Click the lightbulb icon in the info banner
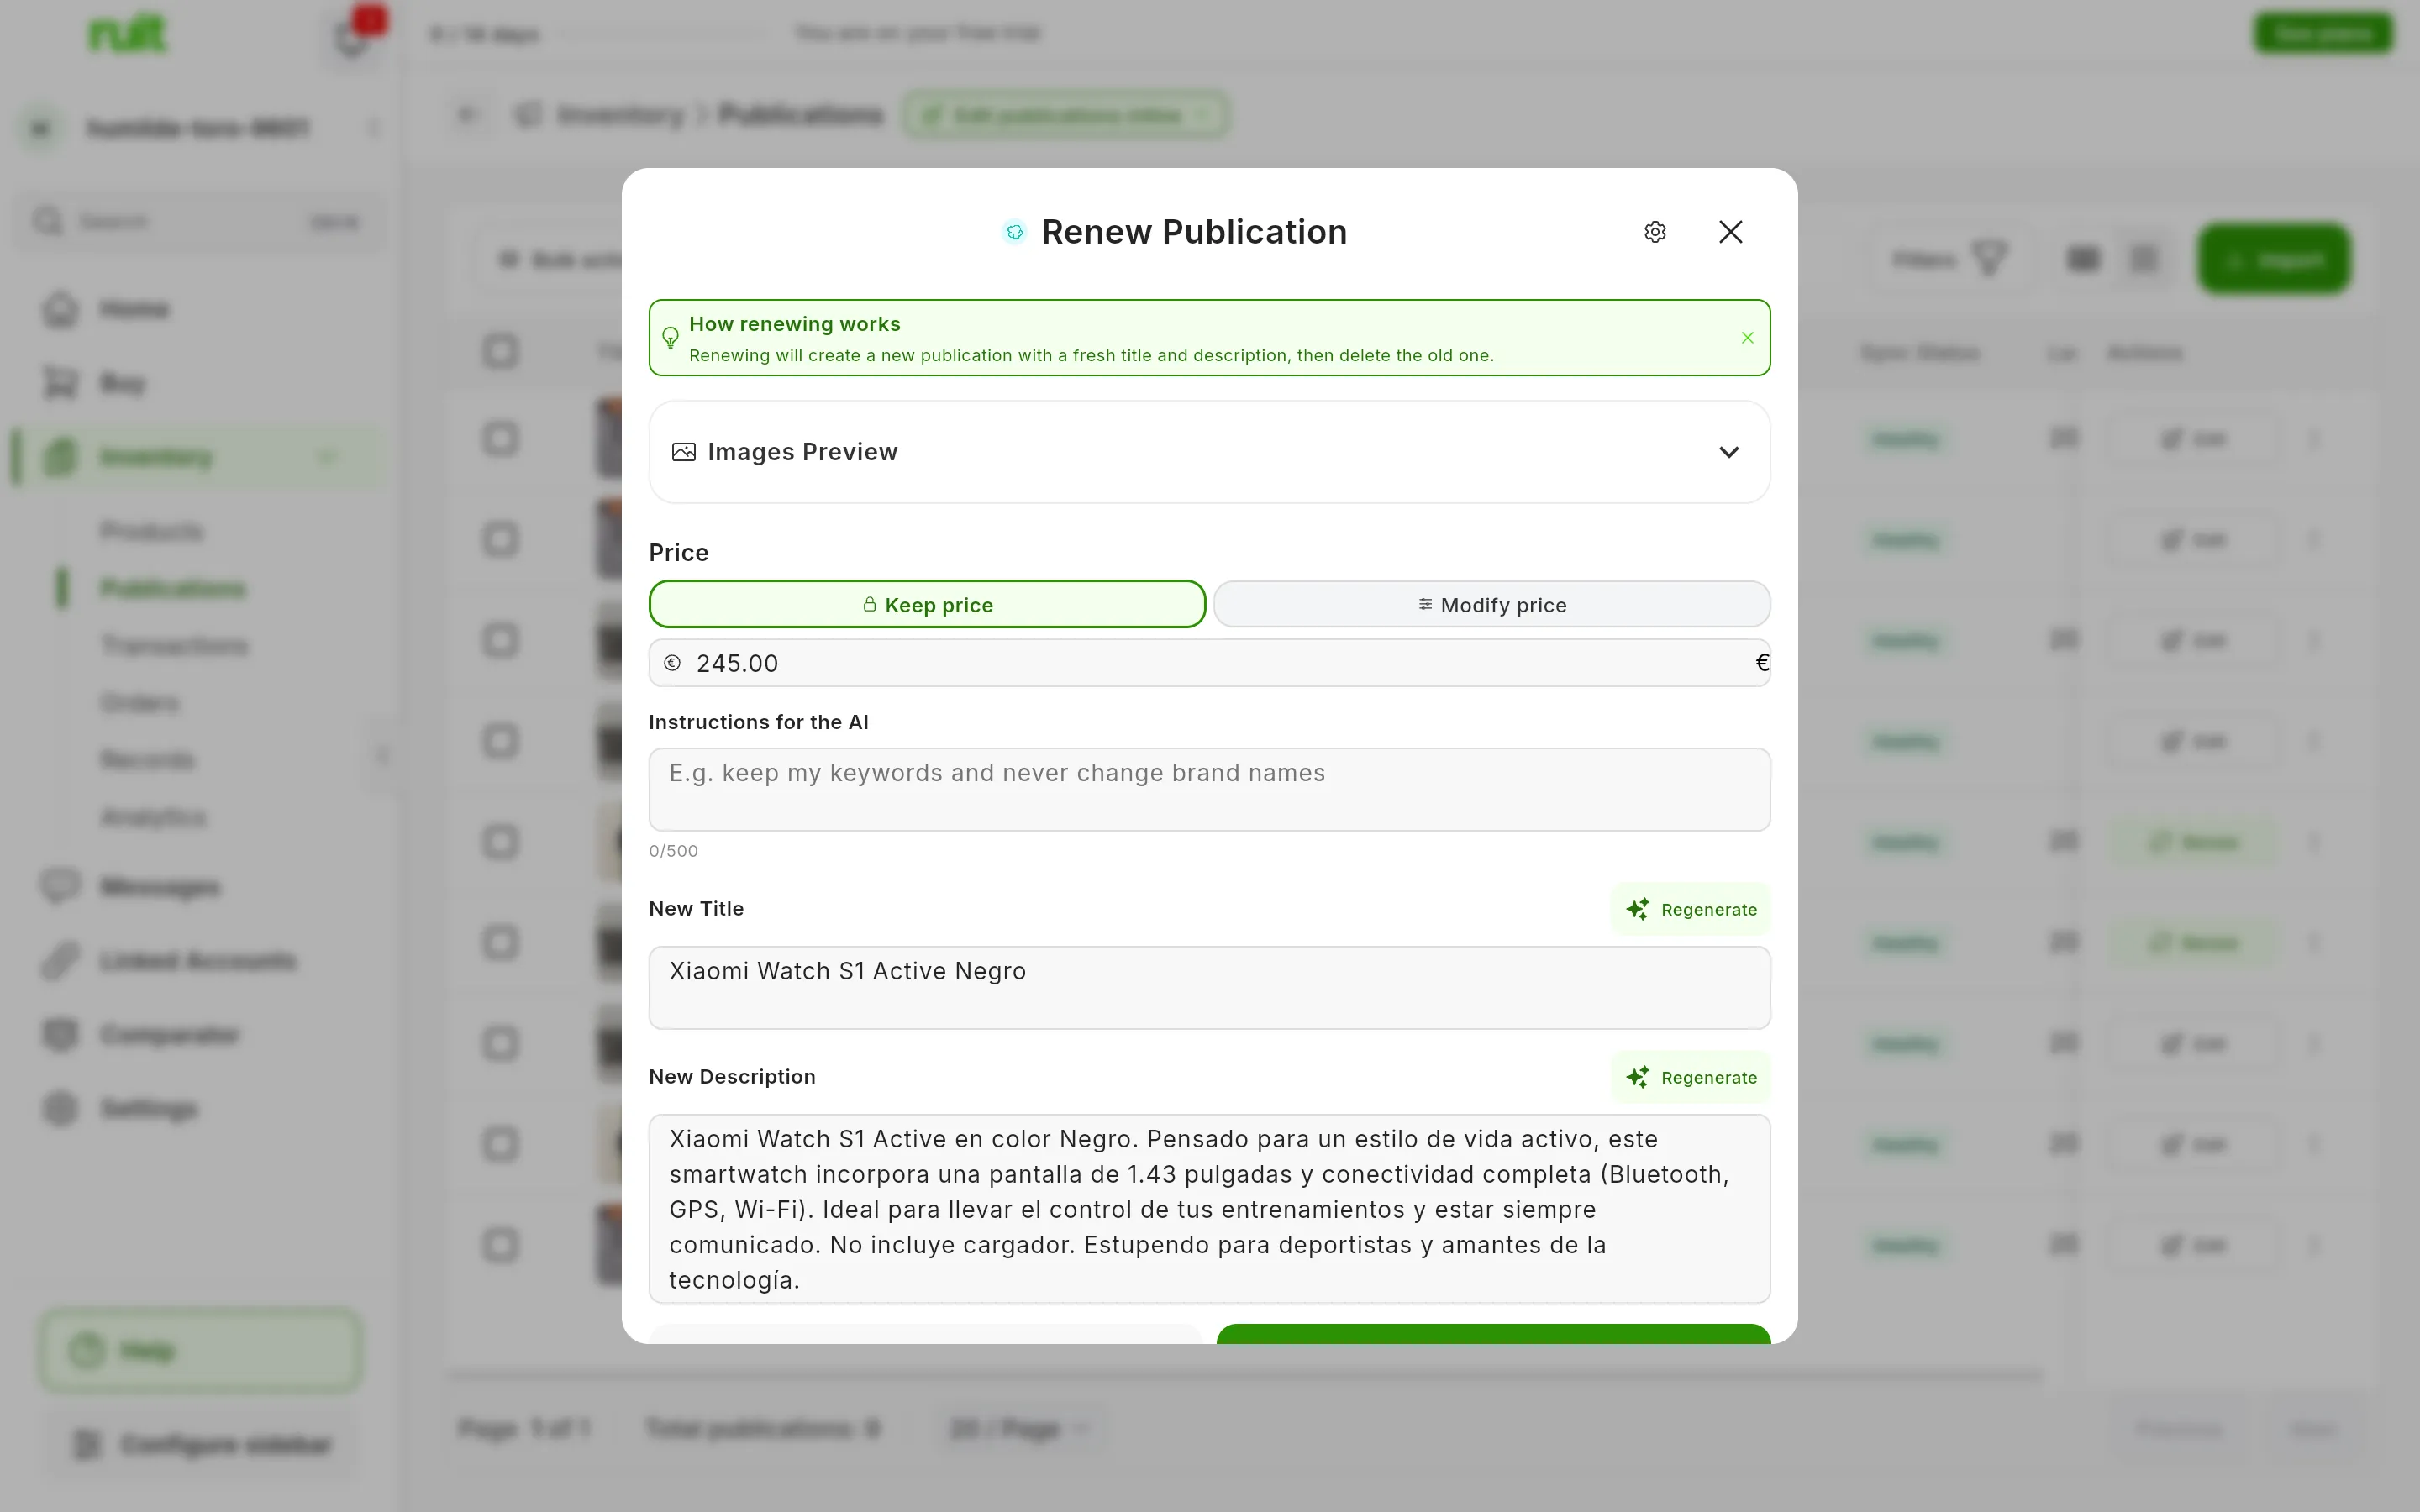The height and width of the screenshot is (1512, 2420). click(x=671, y=338)
